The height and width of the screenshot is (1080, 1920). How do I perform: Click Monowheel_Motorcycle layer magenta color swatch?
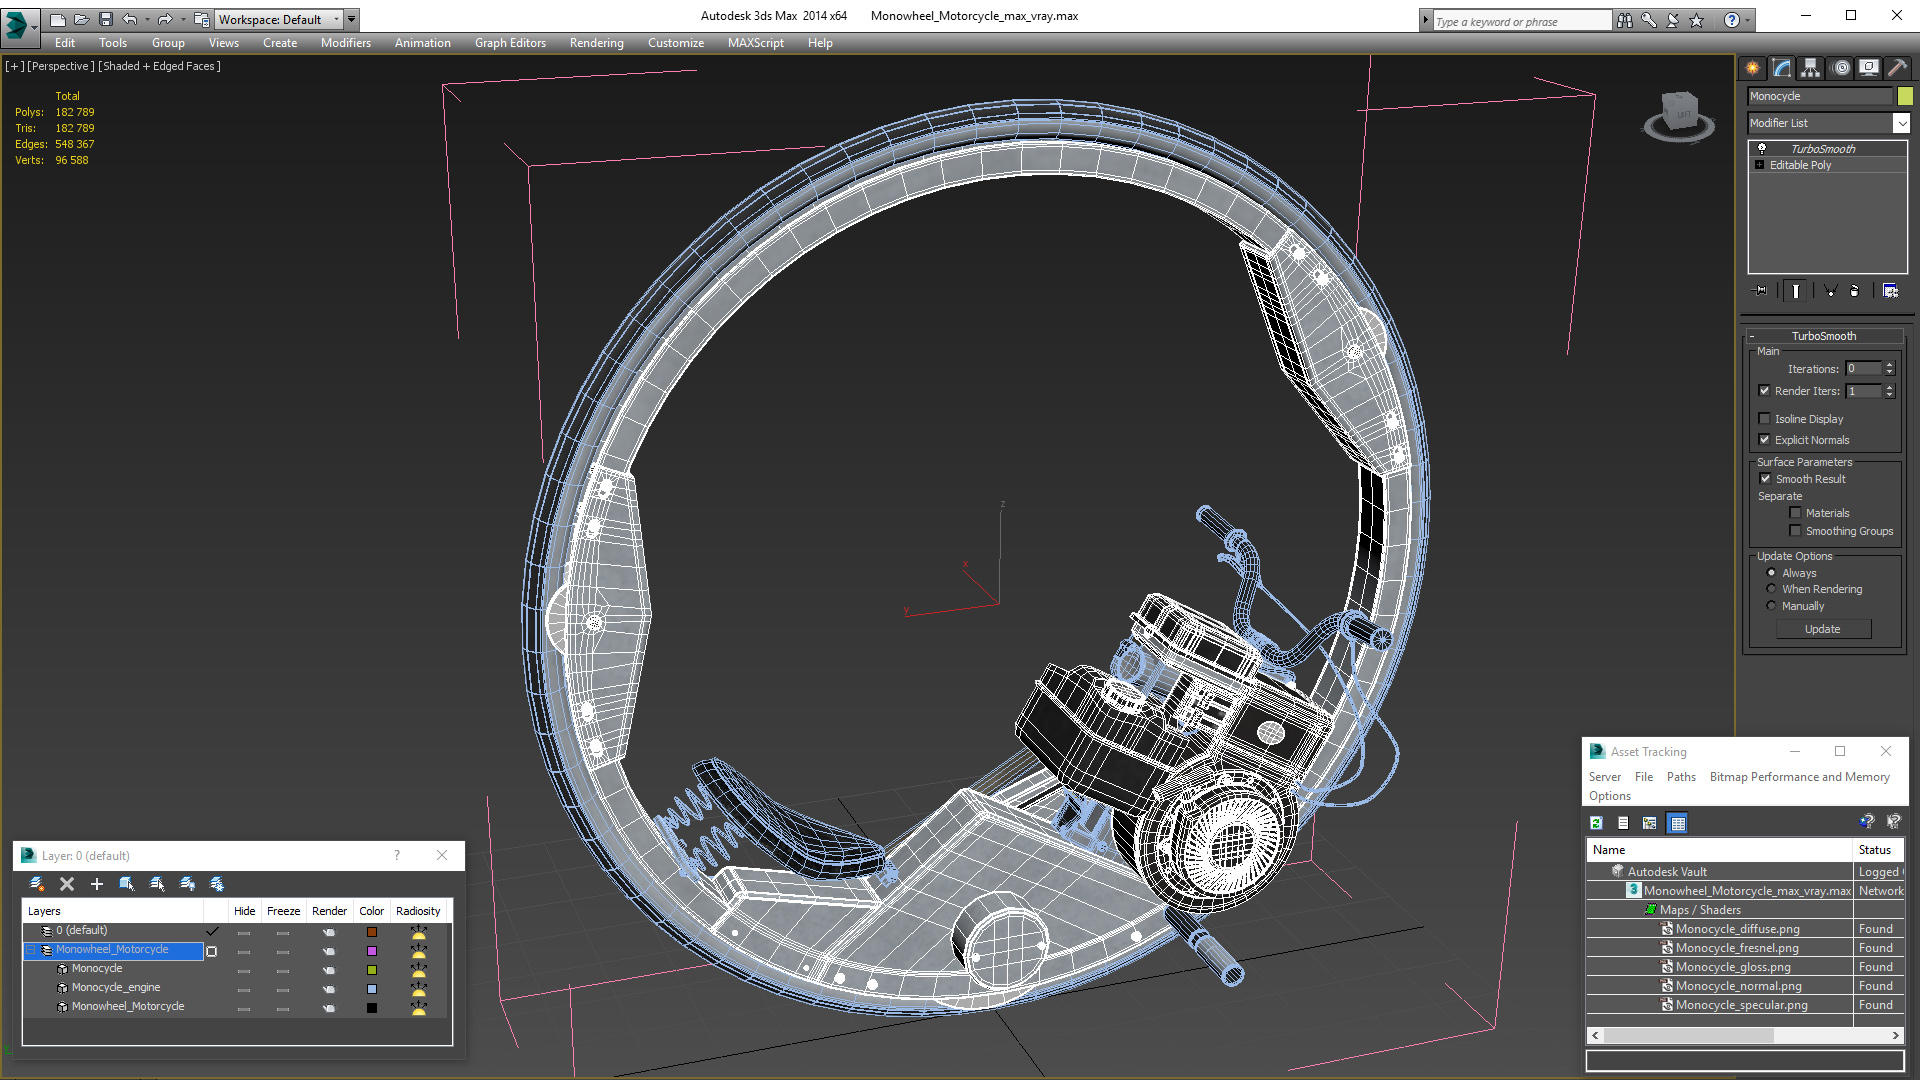[372, 951]
